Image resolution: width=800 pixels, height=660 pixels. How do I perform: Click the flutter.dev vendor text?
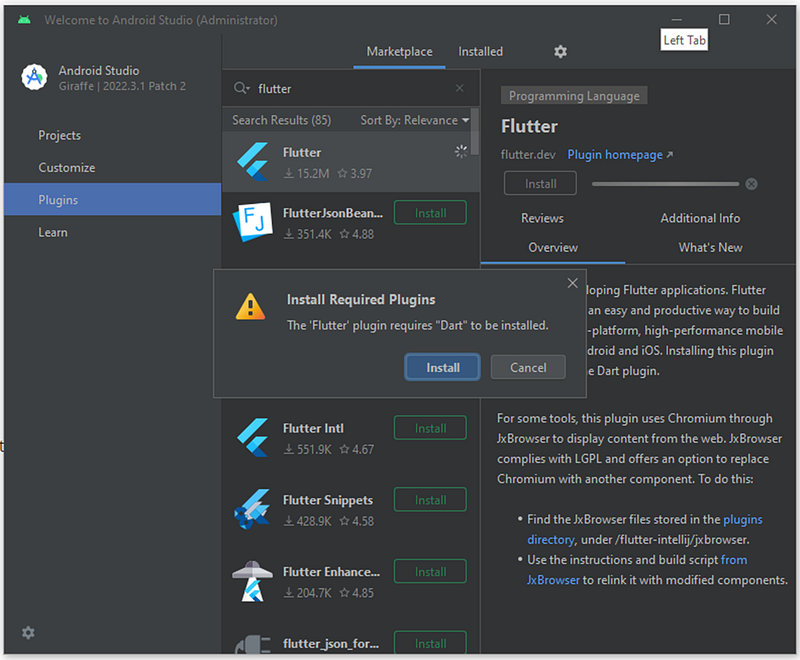(528, 155)
